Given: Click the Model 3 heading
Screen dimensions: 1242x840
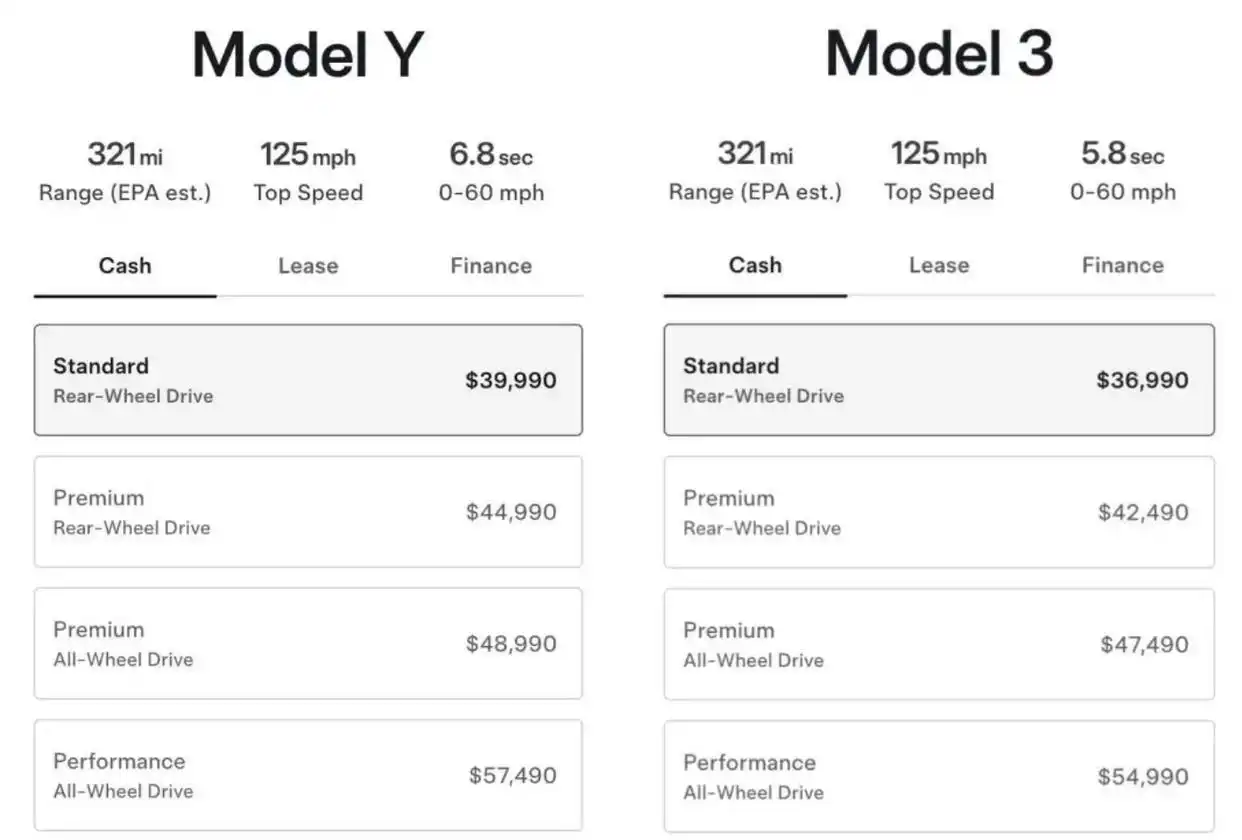Looking at the screenshot, I should (x=939, y=53).
